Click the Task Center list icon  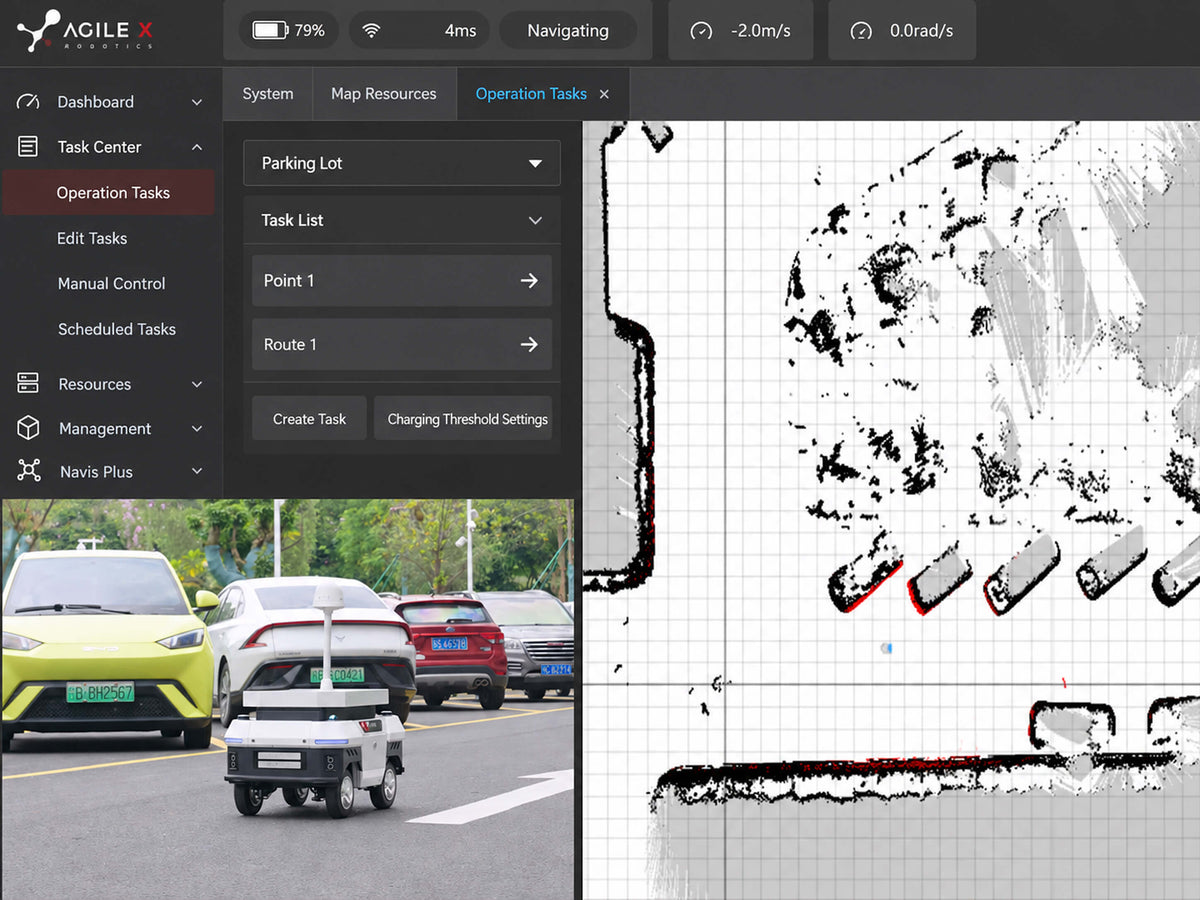(x=28, y=147)
